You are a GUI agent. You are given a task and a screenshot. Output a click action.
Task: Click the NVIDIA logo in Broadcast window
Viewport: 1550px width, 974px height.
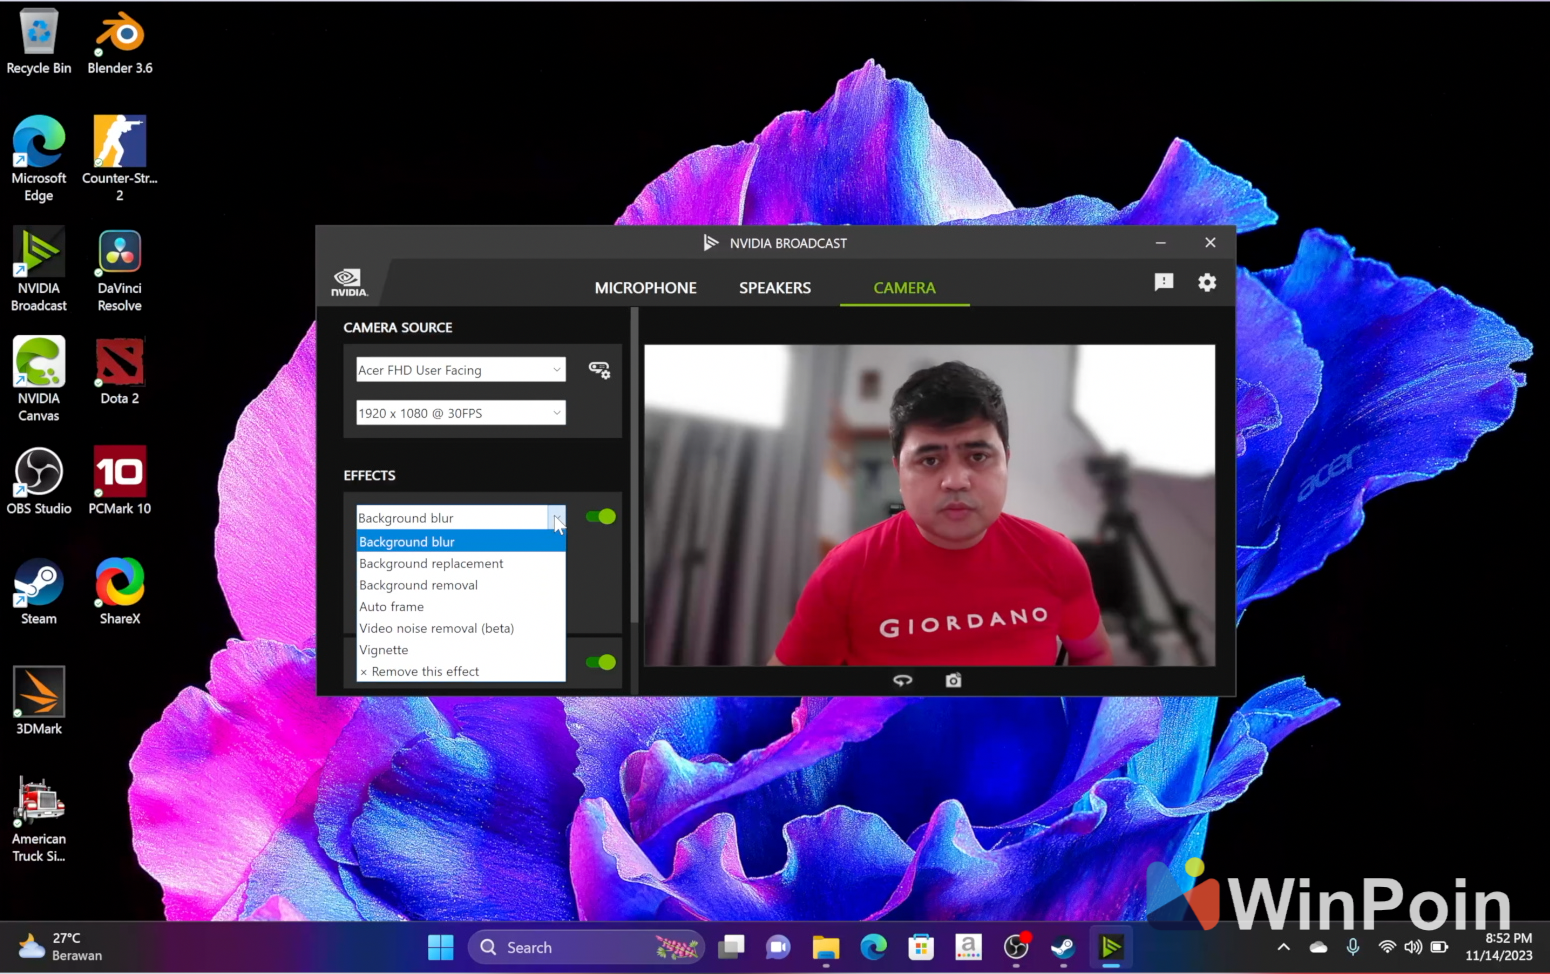(349, 283)
